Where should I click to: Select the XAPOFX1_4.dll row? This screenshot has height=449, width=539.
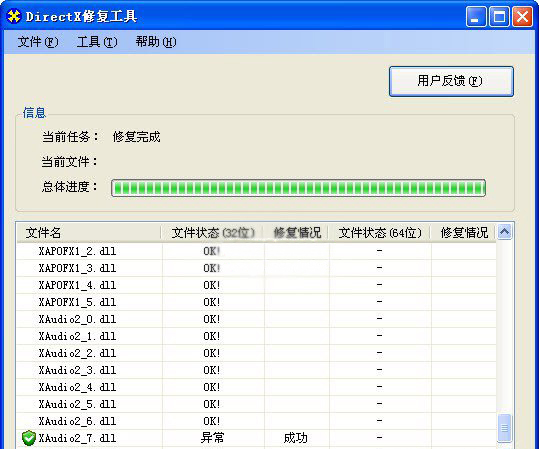tap(256, 285)
